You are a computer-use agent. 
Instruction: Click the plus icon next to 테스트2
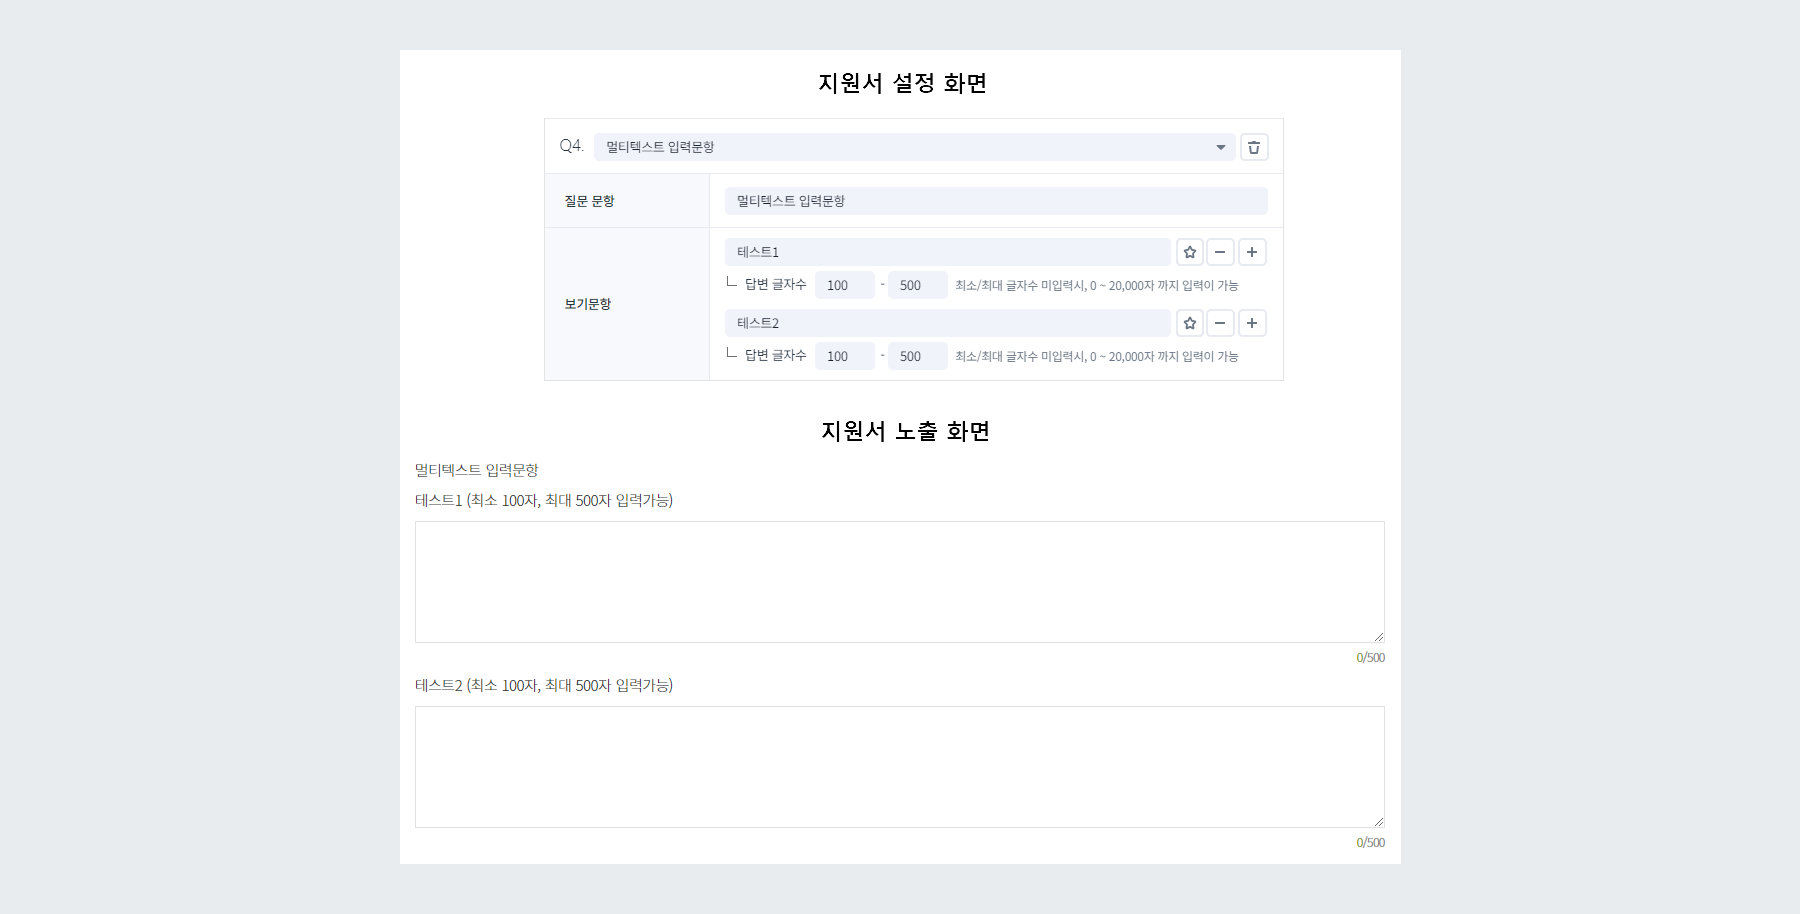coord(1252,323)
